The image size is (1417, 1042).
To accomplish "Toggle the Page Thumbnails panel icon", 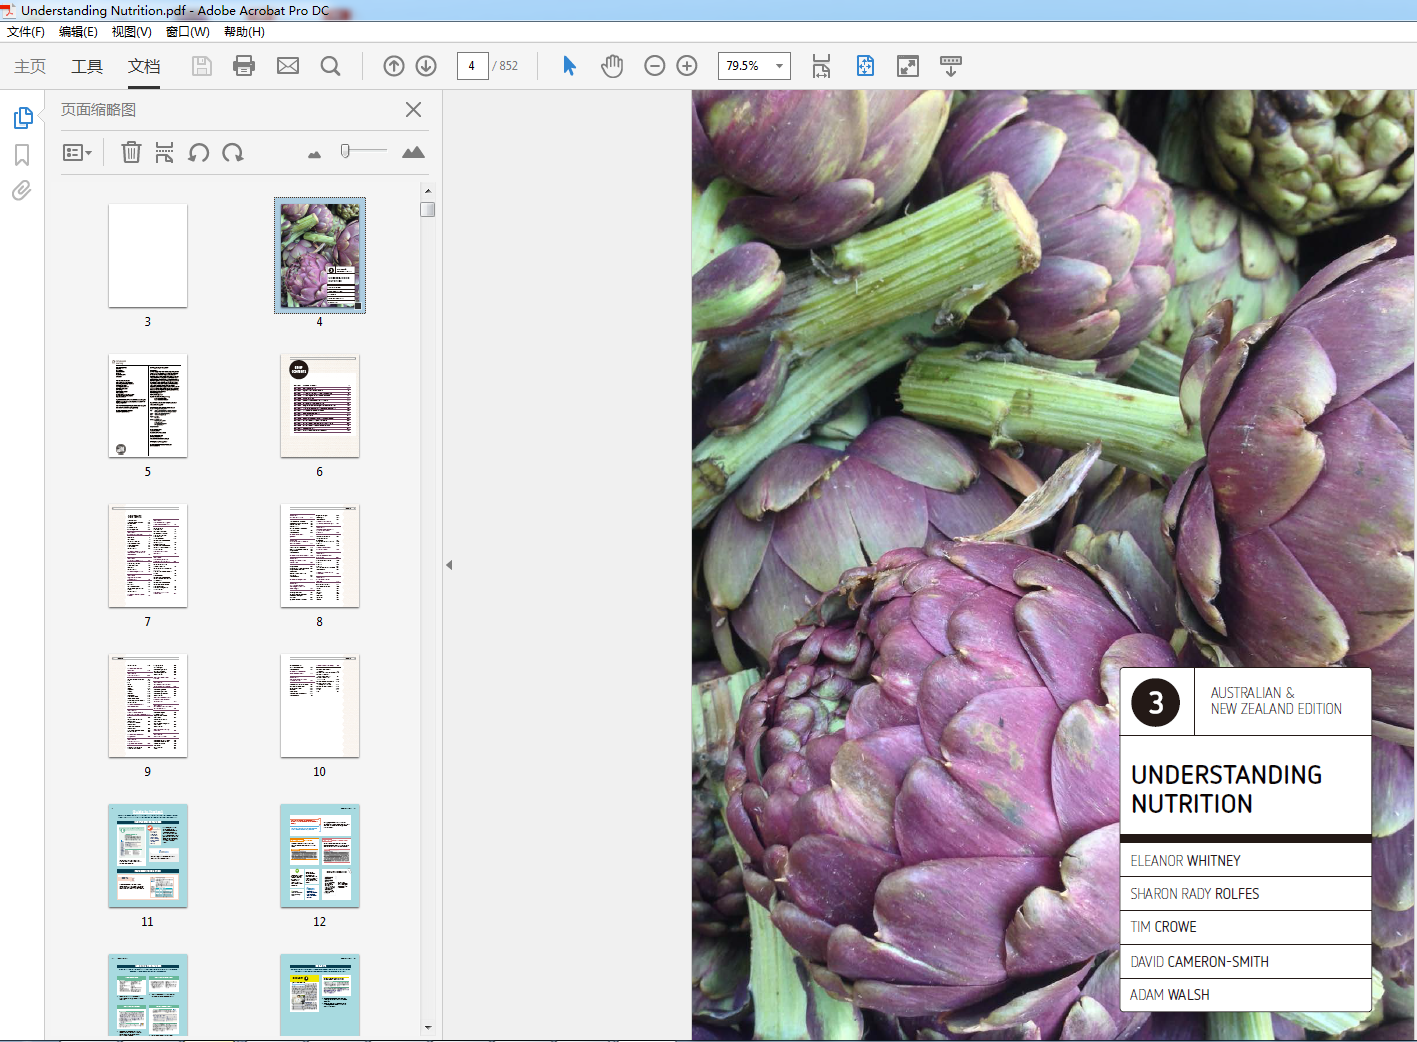I will click(x=23, y=118).
